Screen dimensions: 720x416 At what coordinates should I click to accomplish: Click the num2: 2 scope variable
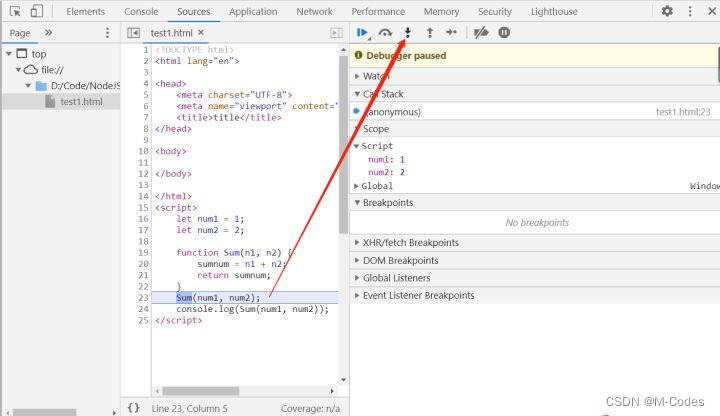386,172
